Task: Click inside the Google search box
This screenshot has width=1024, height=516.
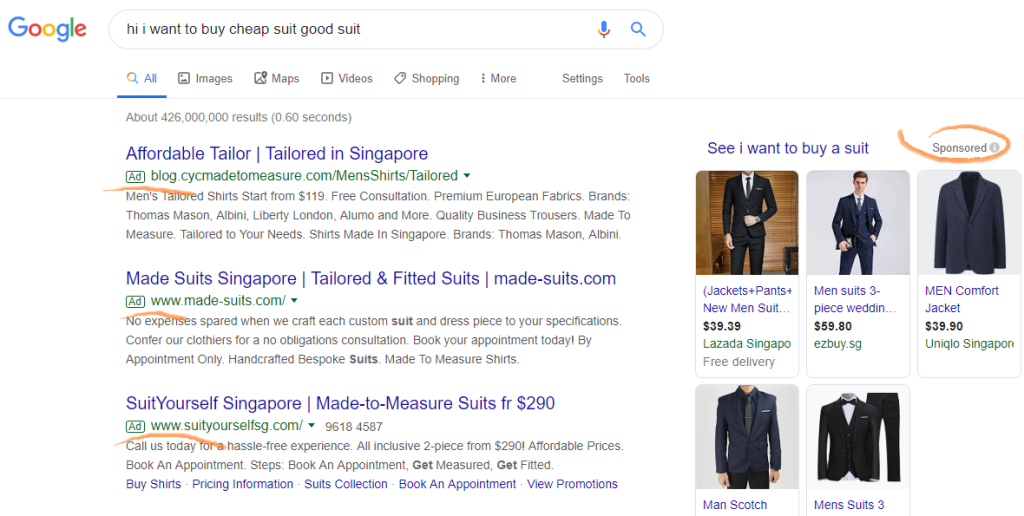Action: pos(350,29)
